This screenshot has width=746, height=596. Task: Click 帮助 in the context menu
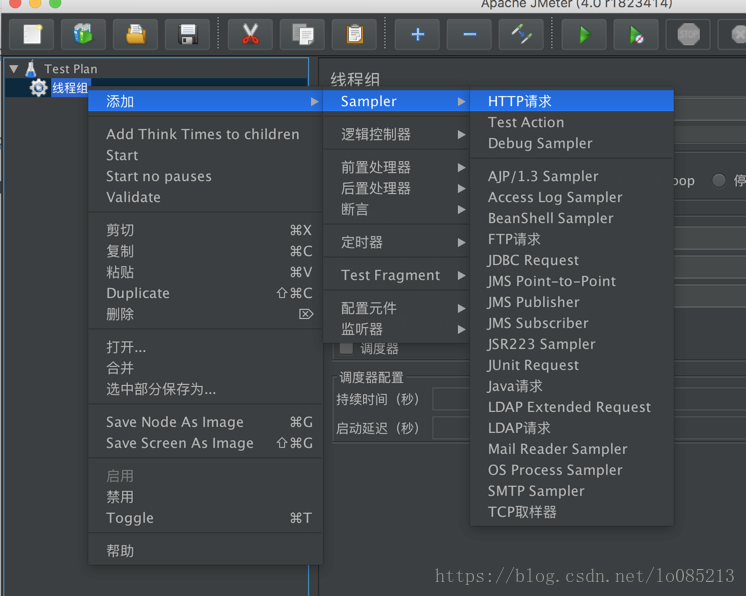(206, 551)
